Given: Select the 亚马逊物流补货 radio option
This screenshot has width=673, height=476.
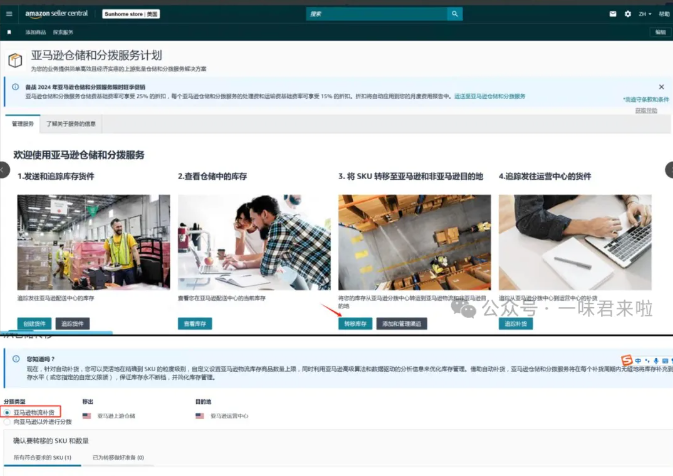Looking at the screenshot, I should (x=8, y=411).
